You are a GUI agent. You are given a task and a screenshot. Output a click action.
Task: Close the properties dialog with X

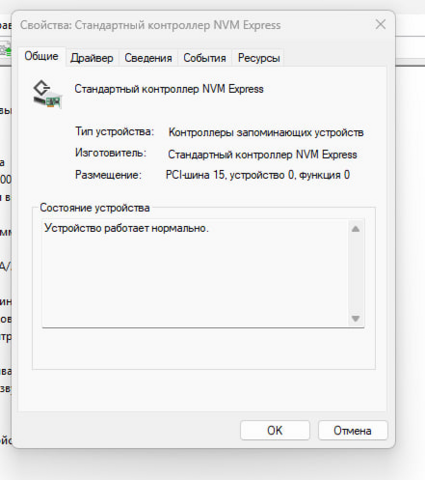pyautogui.click(x=380, y=24)
